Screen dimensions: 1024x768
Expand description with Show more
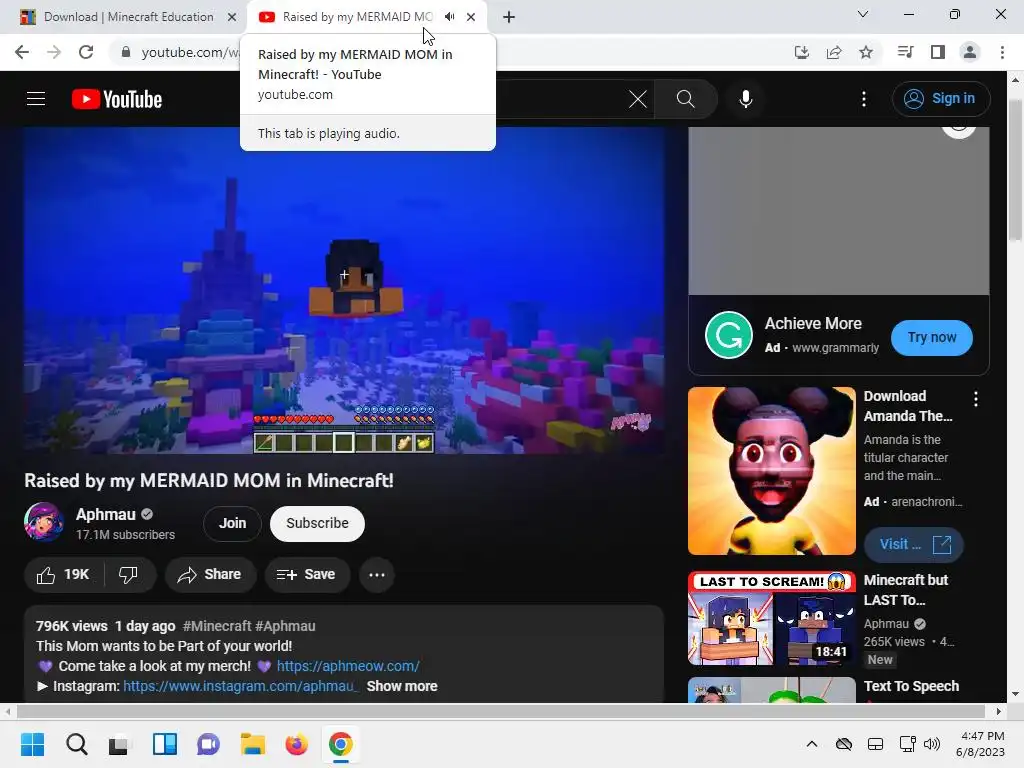tap(402, 686)
